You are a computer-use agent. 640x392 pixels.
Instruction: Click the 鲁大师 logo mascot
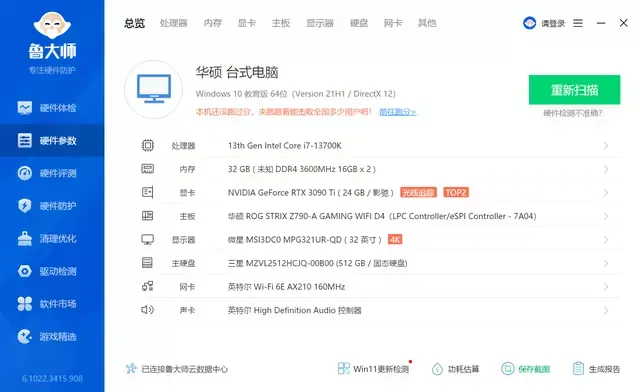click(x=52, y=25)
